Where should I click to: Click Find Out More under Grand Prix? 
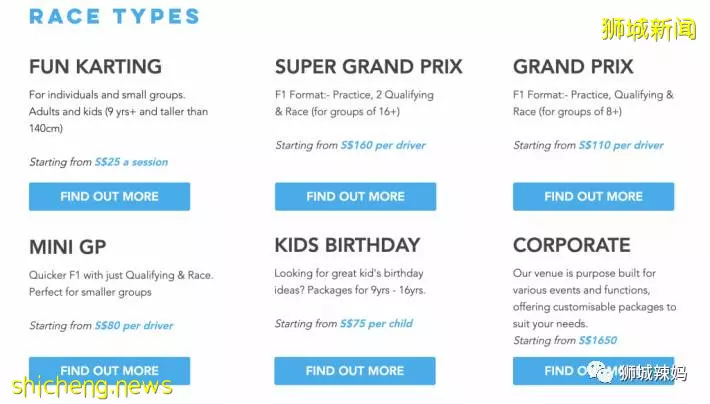(594, 197)
